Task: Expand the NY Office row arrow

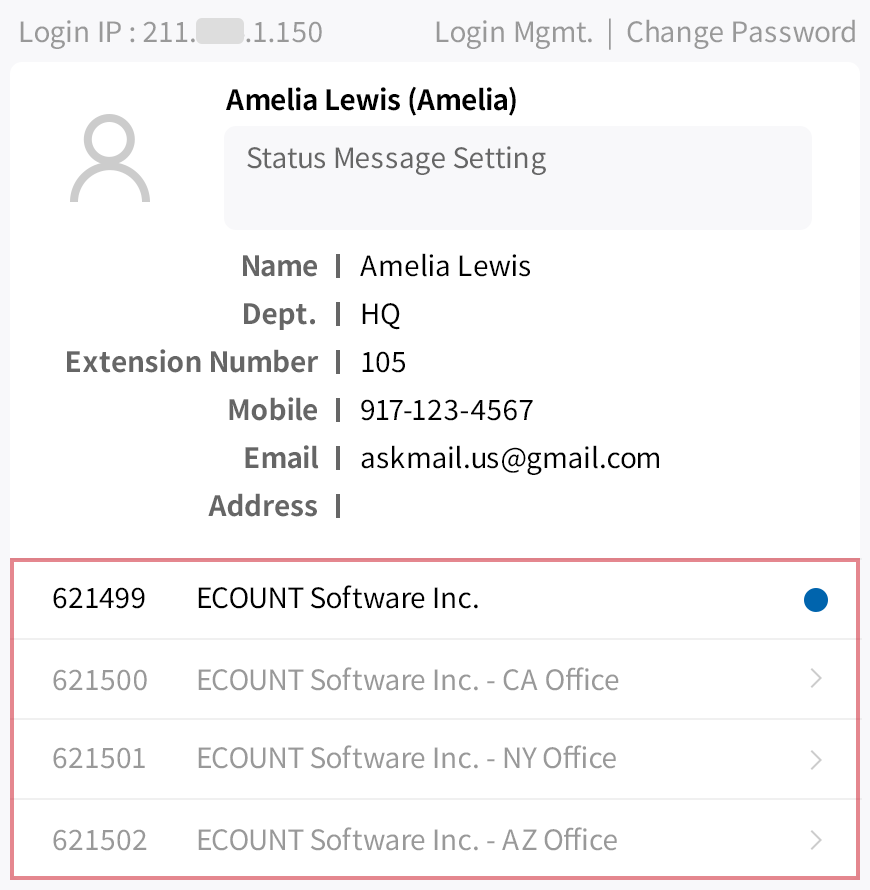Action: click(x=816, y=760)
